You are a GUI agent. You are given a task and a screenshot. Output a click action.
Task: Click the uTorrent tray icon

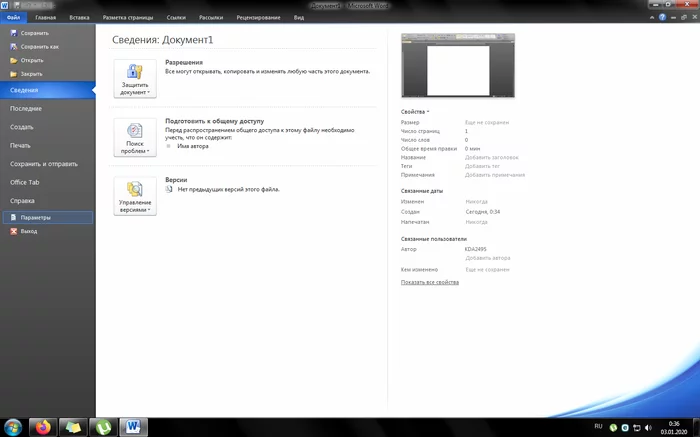point(613,428)
